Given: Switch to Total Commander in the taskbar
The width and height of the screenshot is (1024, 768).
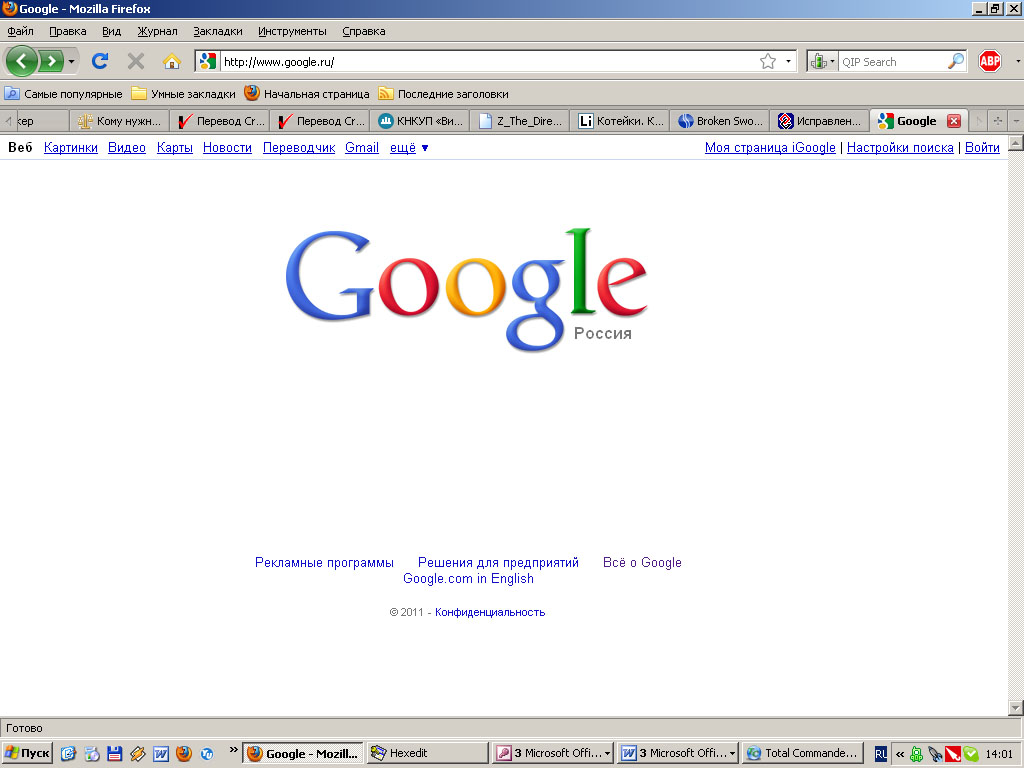Looking at the screenshot, I should 803,753.
